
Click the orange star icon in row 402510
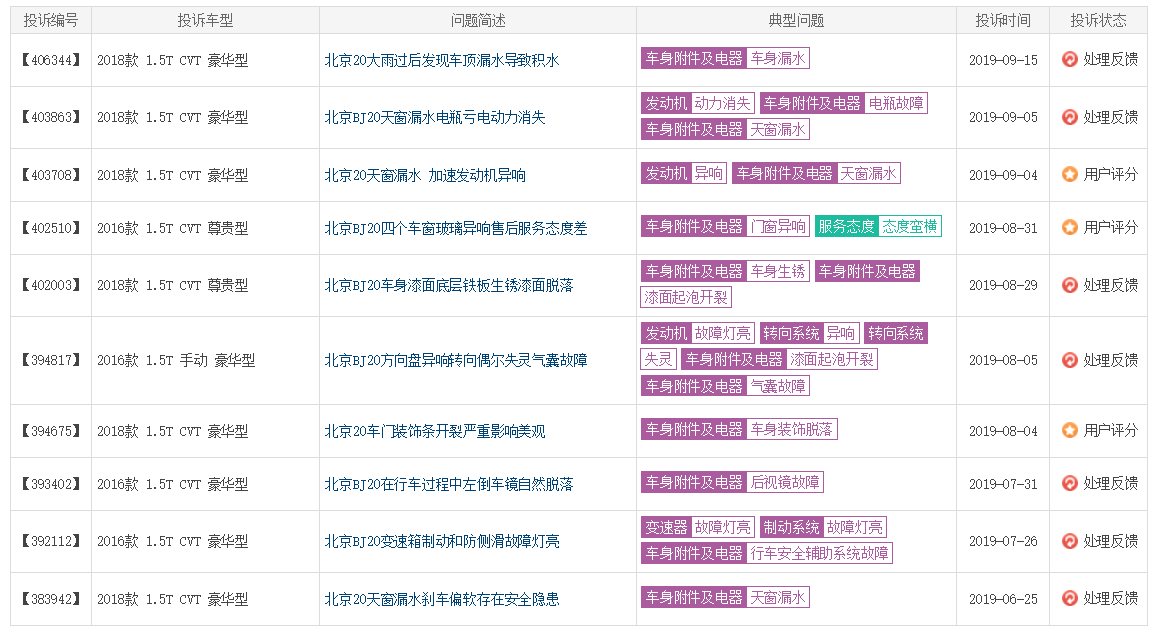click(x=1070, y=227)
